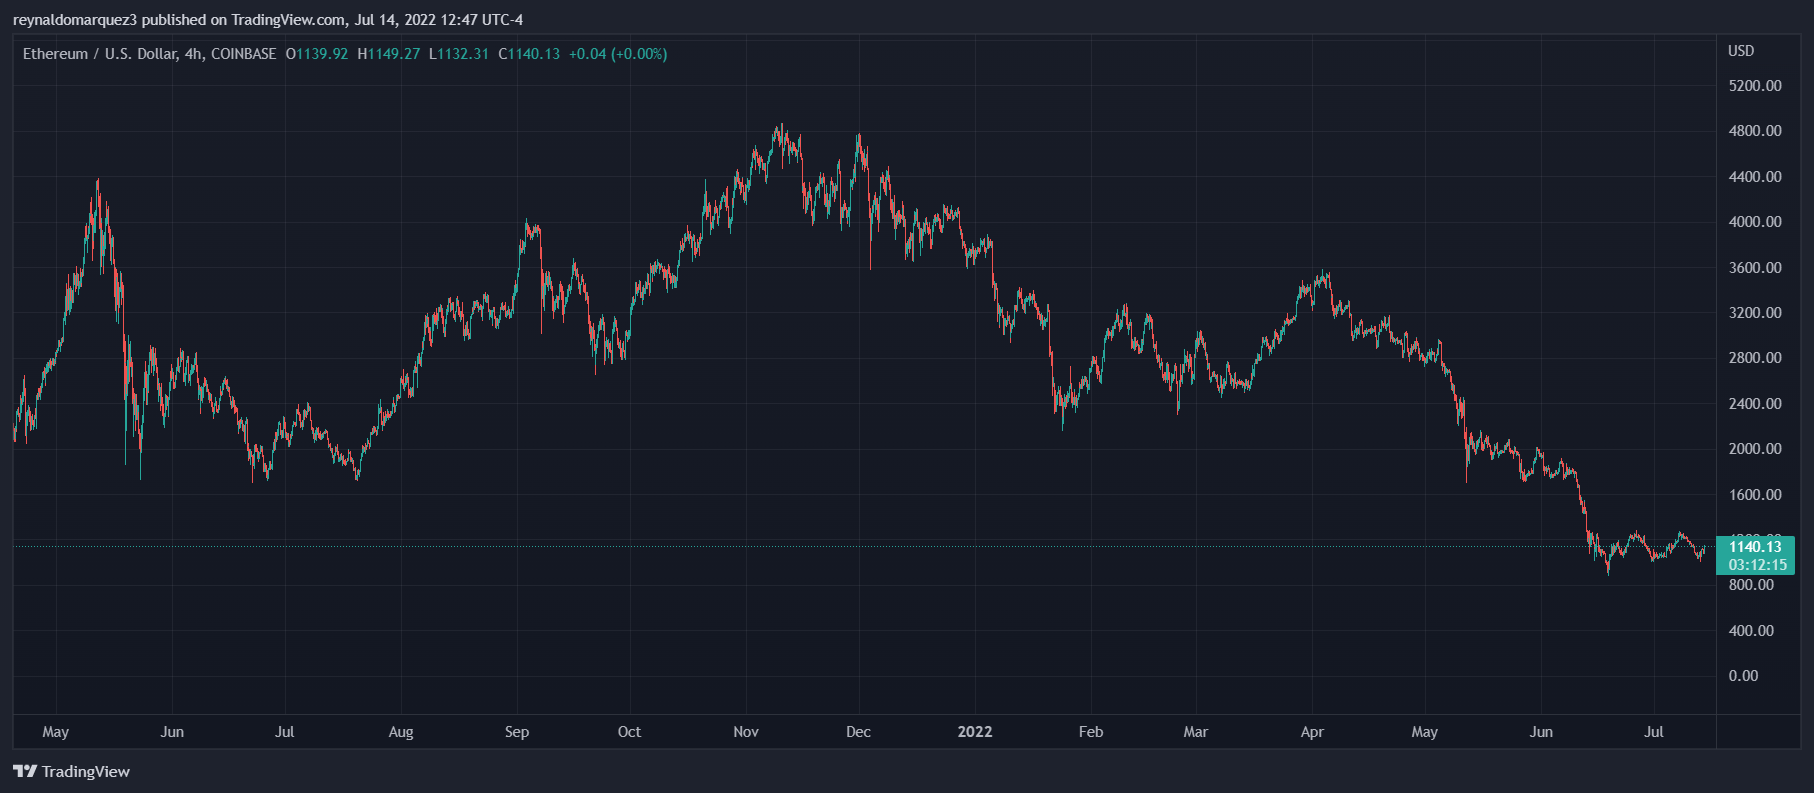Click the Apr label on time axis
Viewport: 1814px width, 793px height.
[x=1312, y=732]
